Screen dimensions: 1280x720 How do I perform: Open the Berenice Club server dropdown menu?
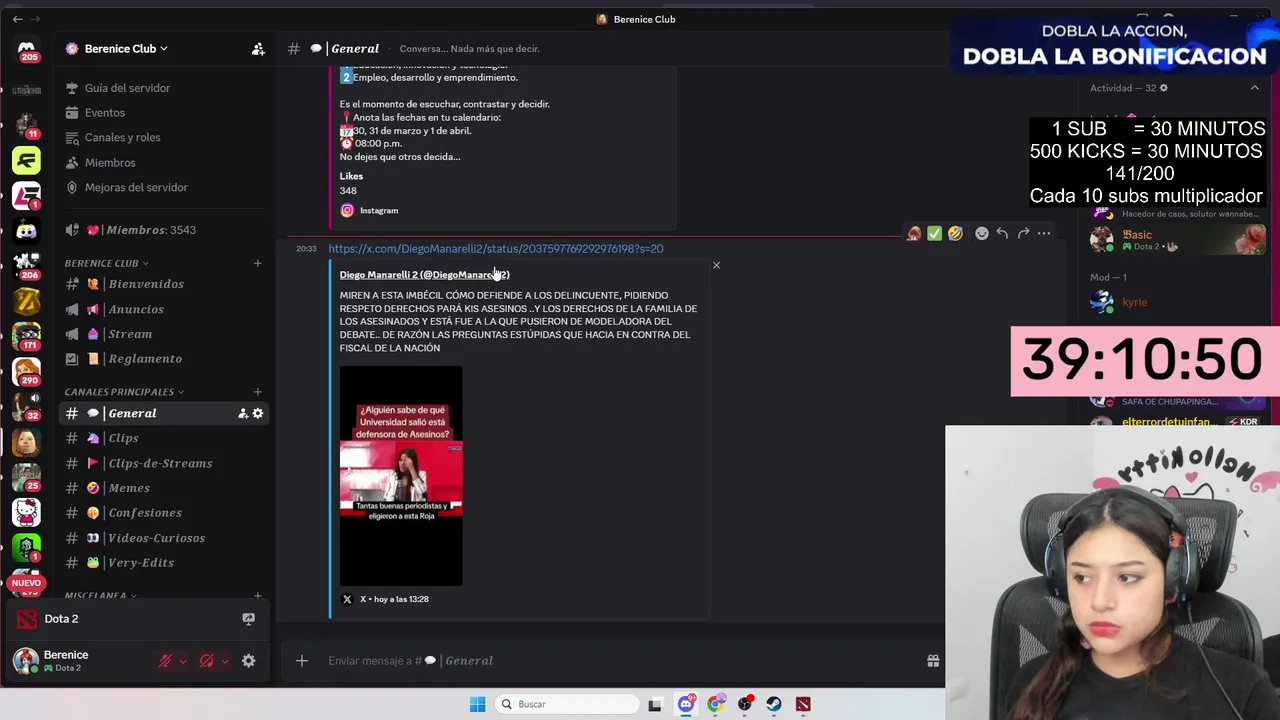pos(126,48)
